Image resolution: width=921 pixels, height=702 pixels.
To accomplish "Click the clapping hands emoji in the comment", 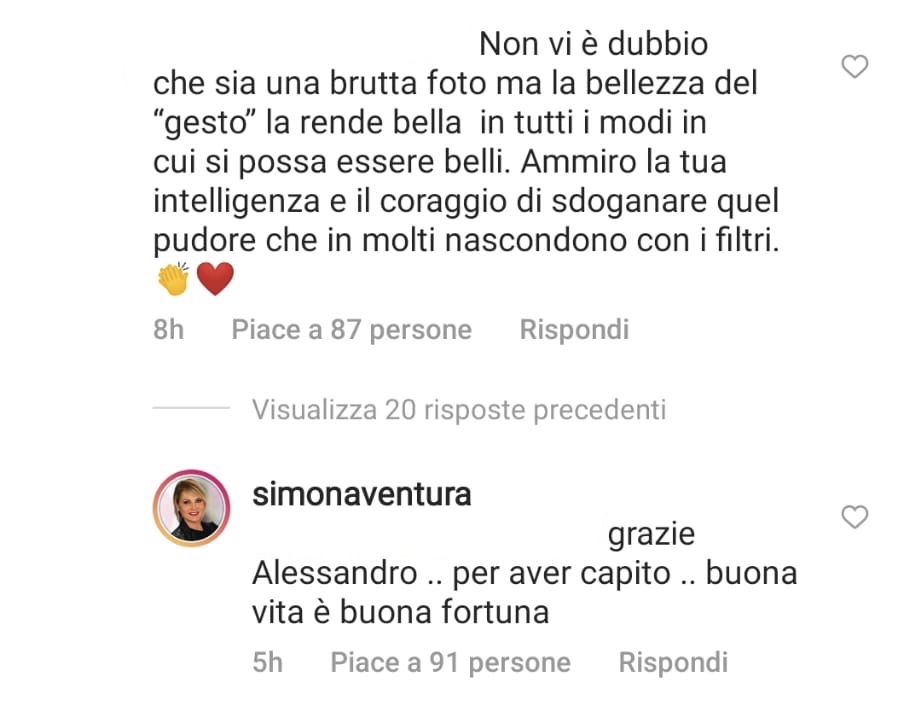I will (173, 279).
